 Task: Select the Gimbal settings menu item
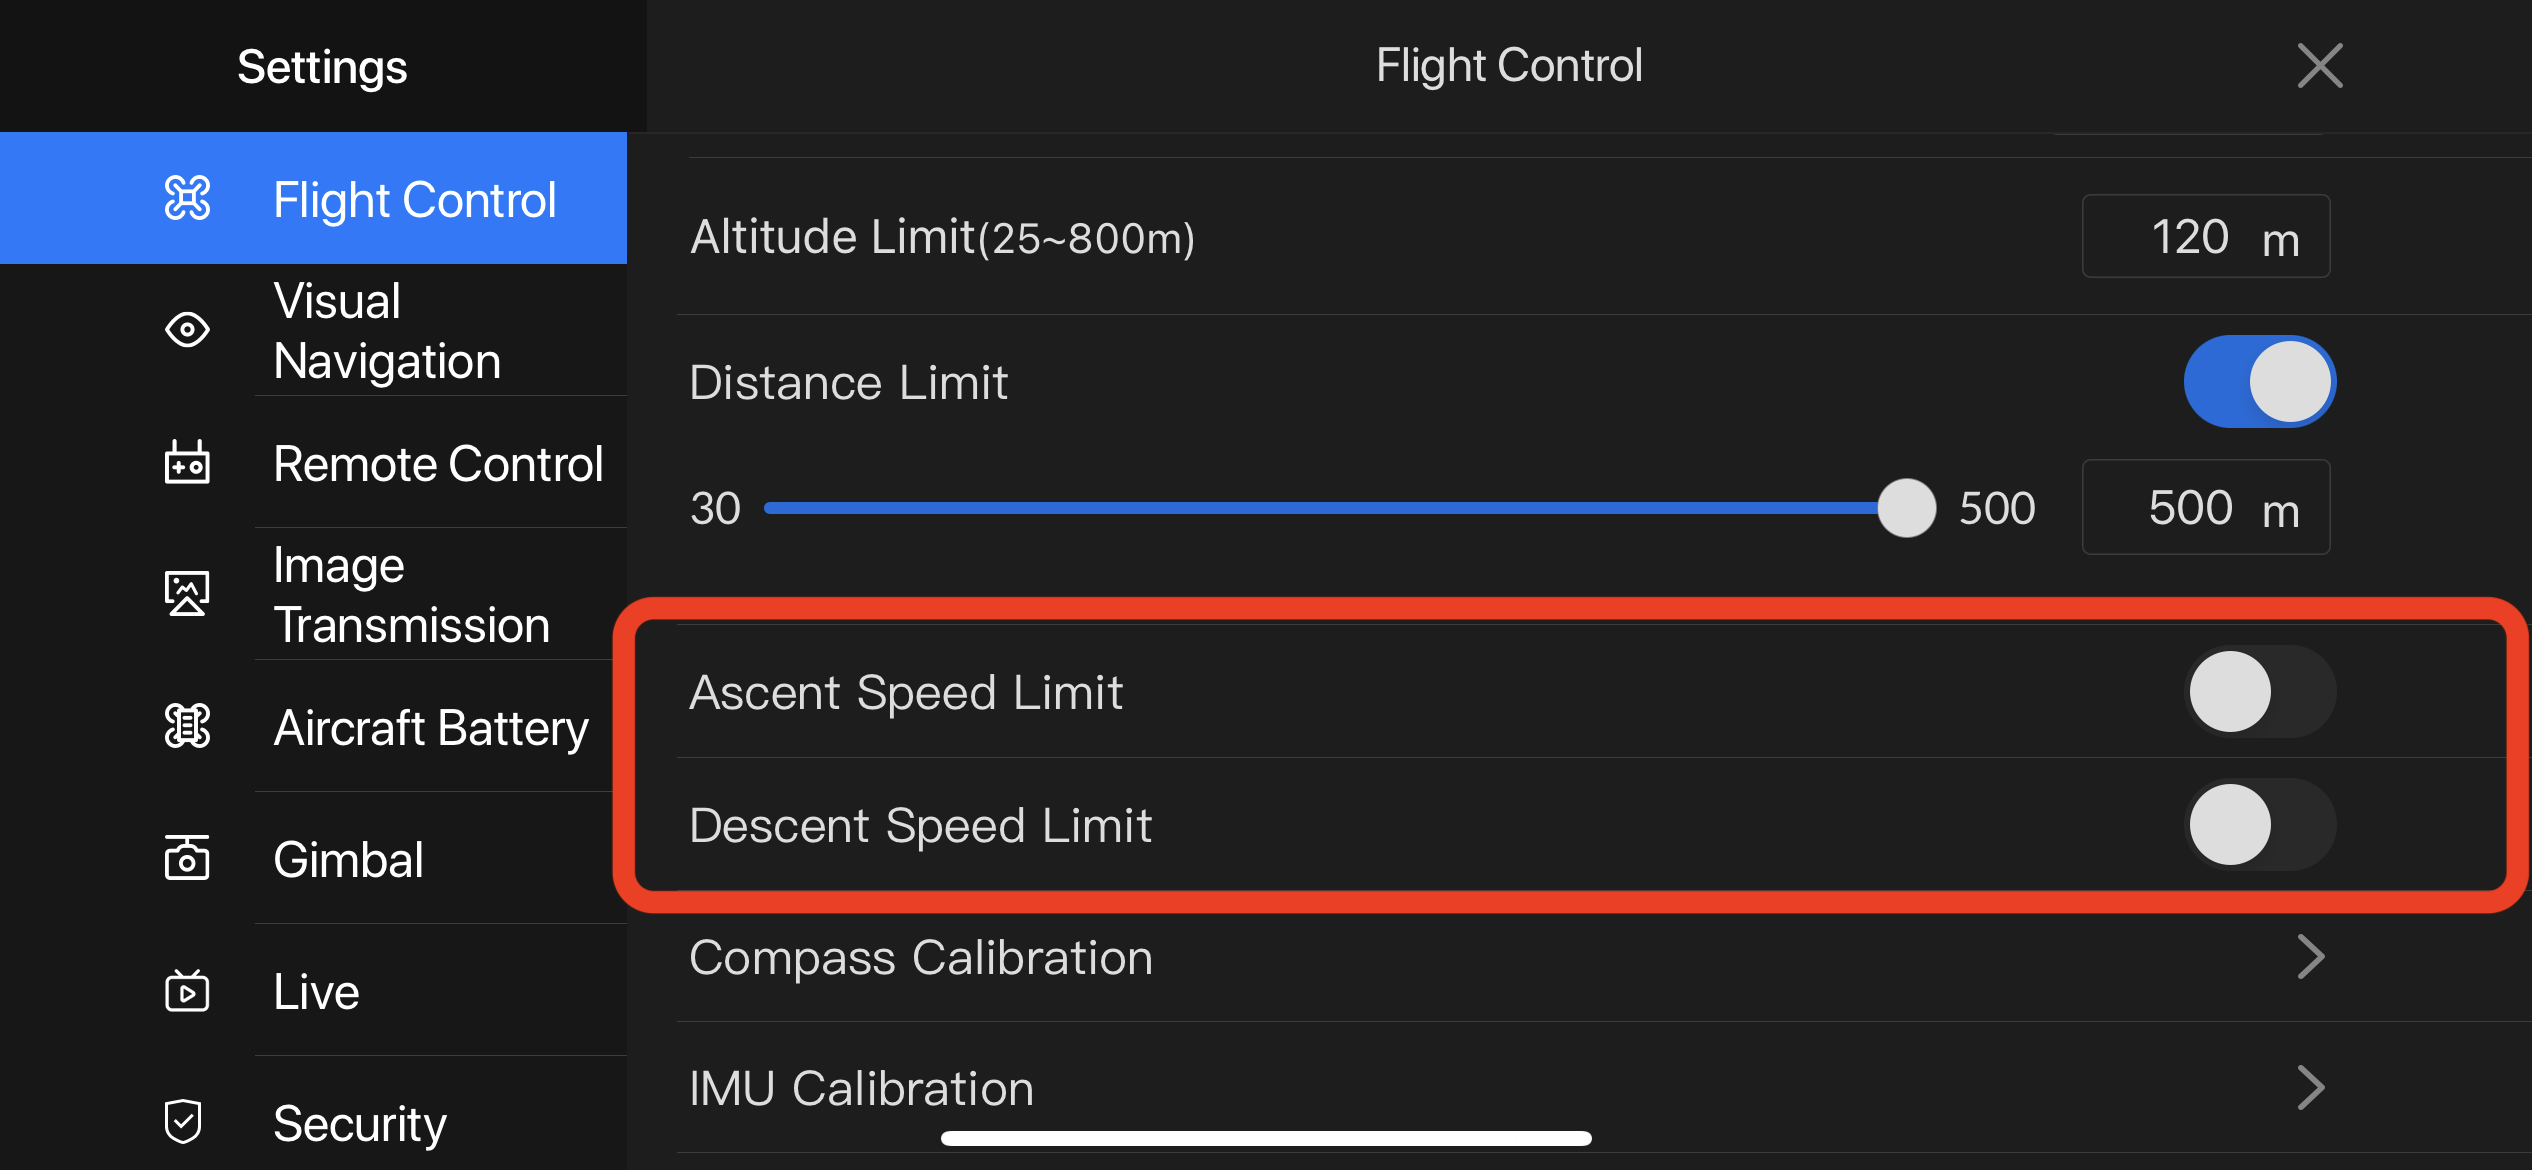pos(313,859)
